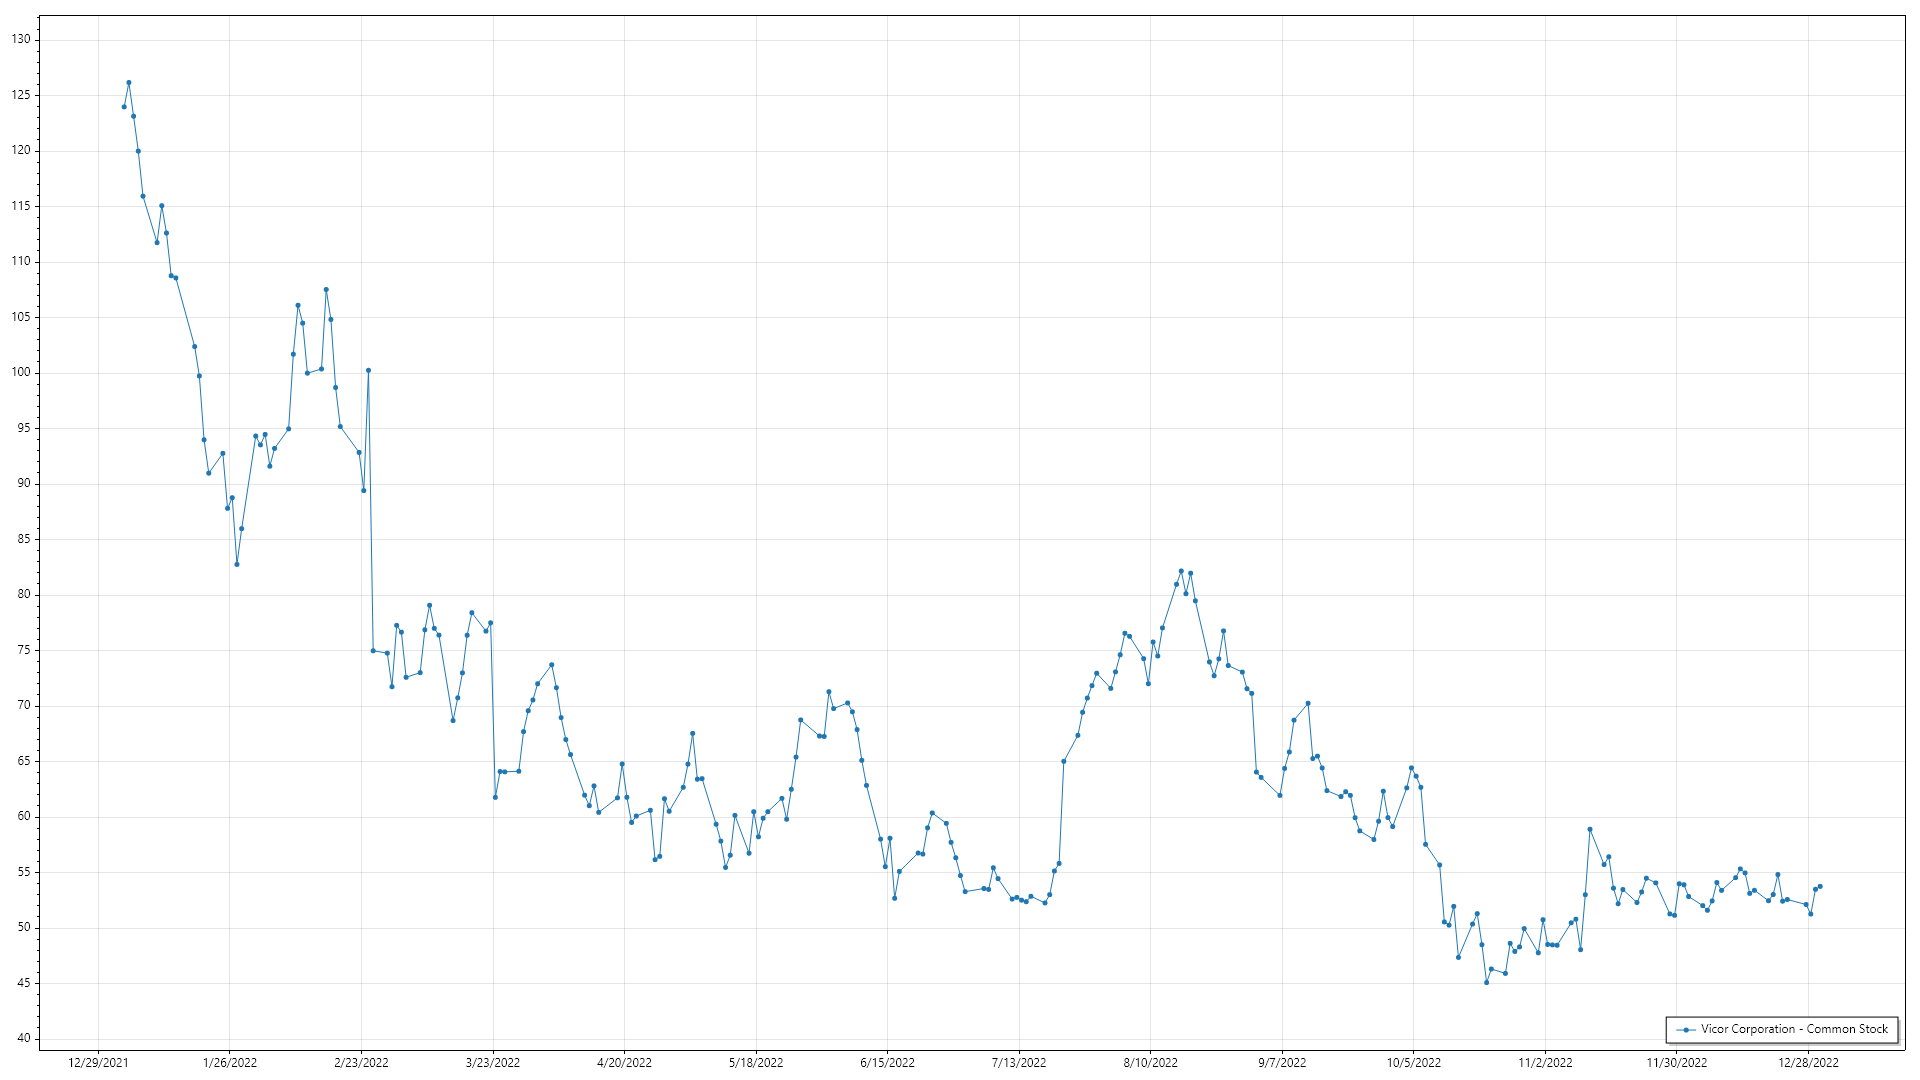Click the 5/18/2022 date on x-axis
1920x1080 pixels.
click(756, 1062)
